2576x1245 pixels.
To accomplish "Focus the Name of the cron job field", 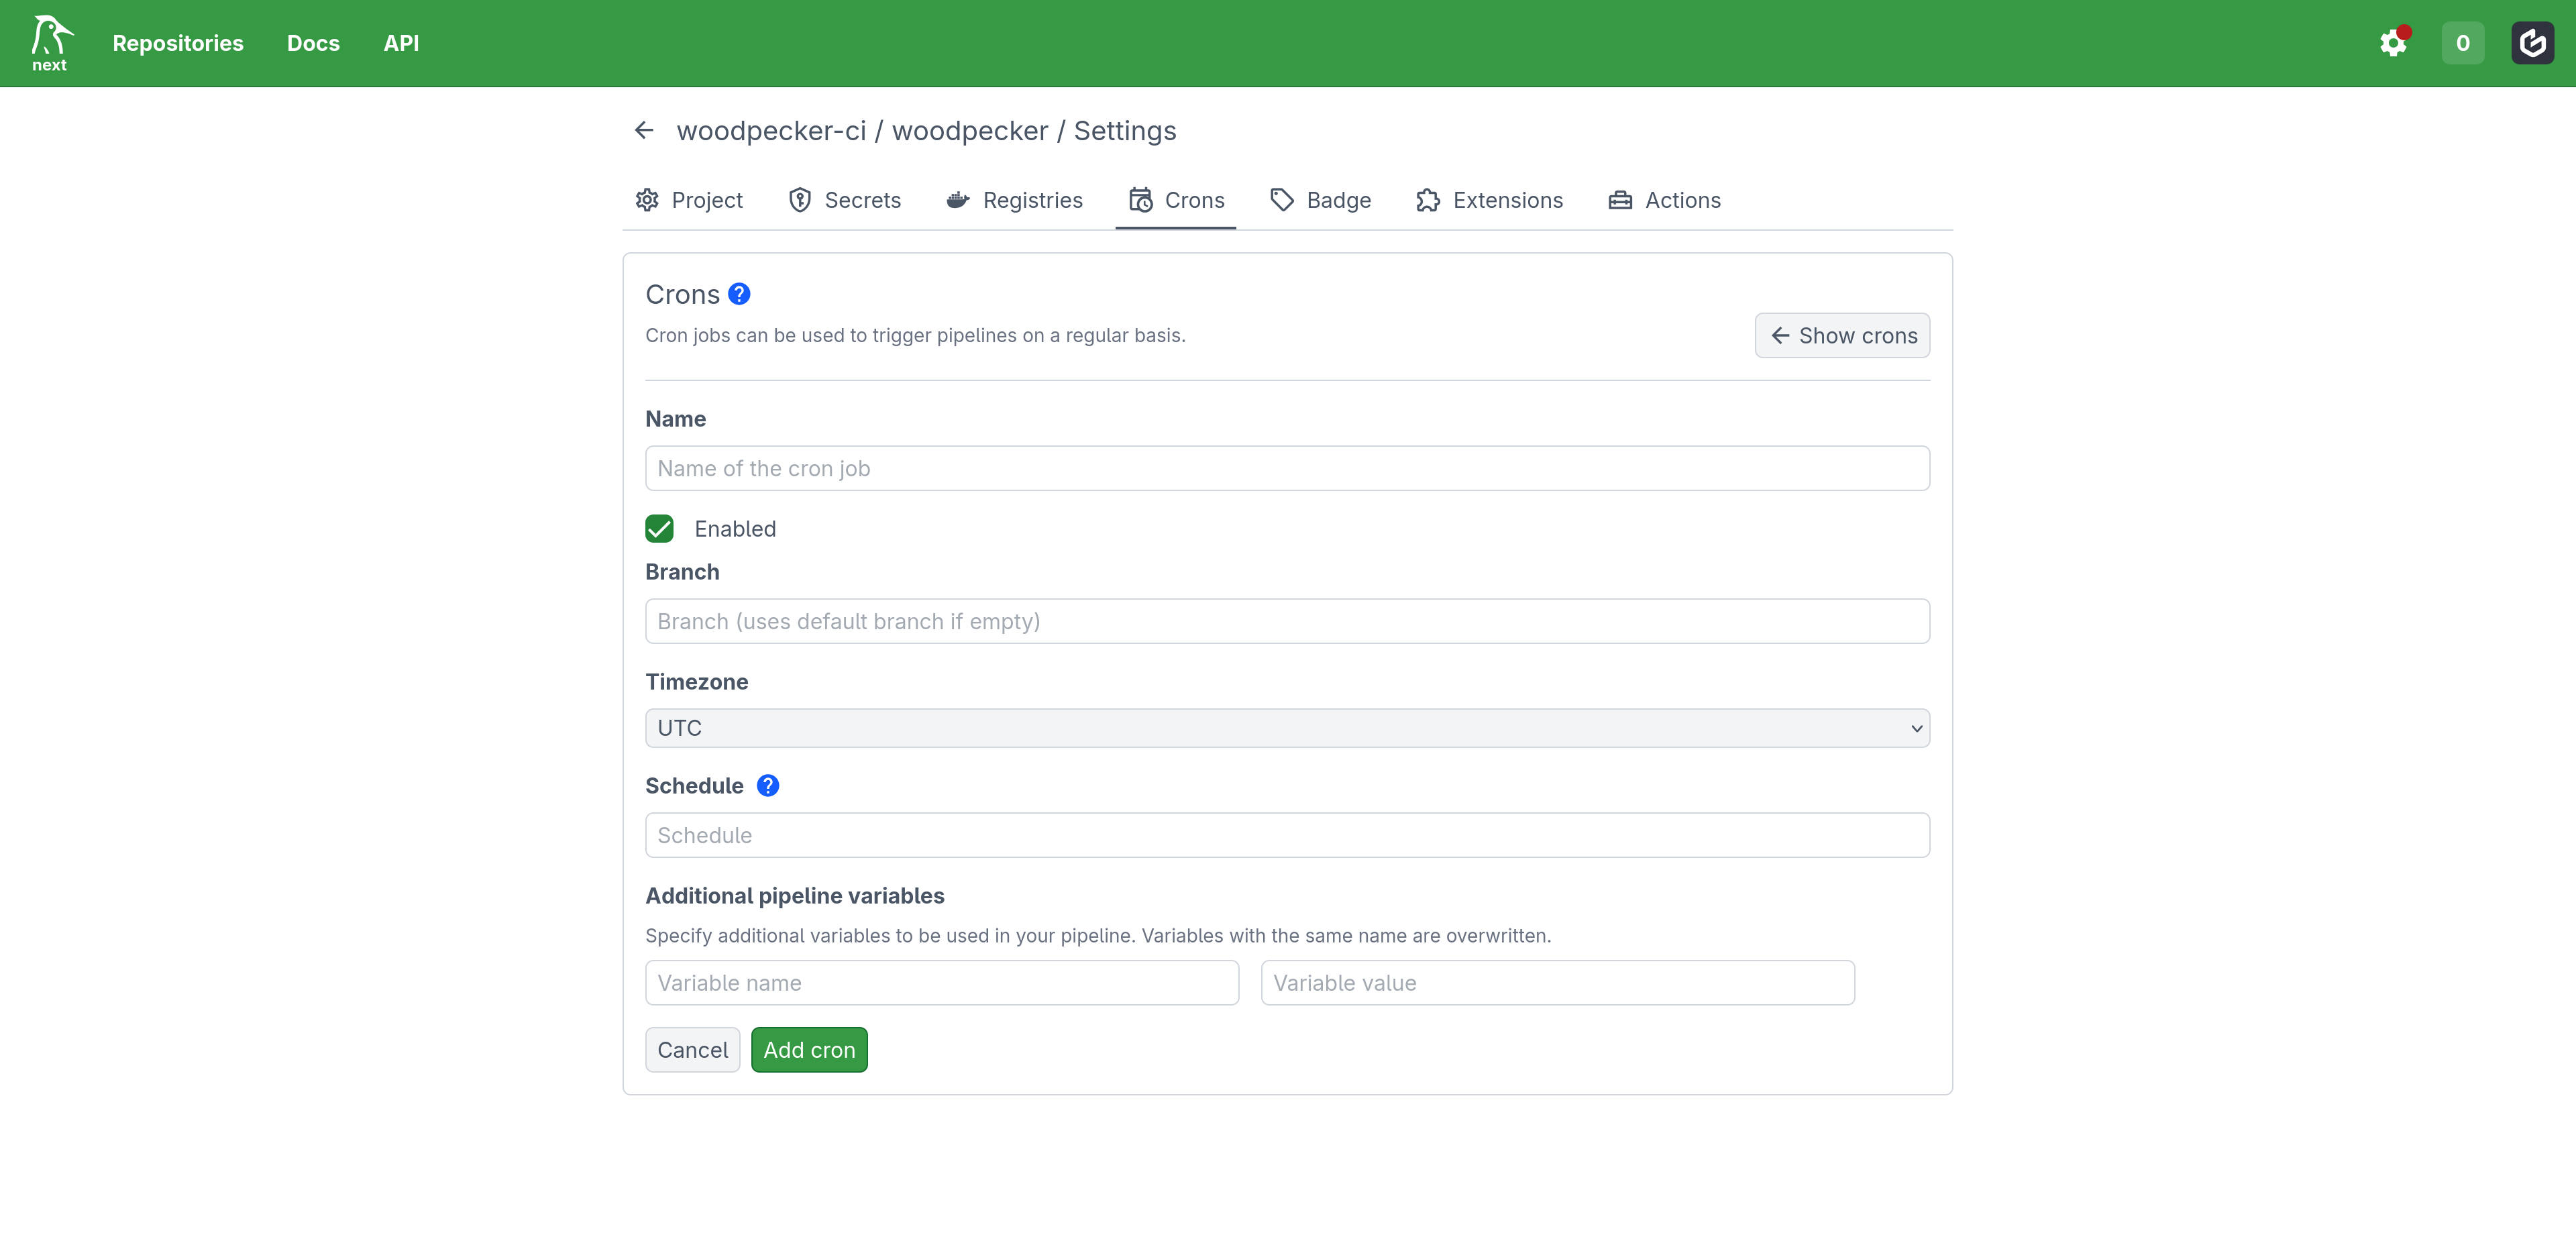I will pos(1287,468).
